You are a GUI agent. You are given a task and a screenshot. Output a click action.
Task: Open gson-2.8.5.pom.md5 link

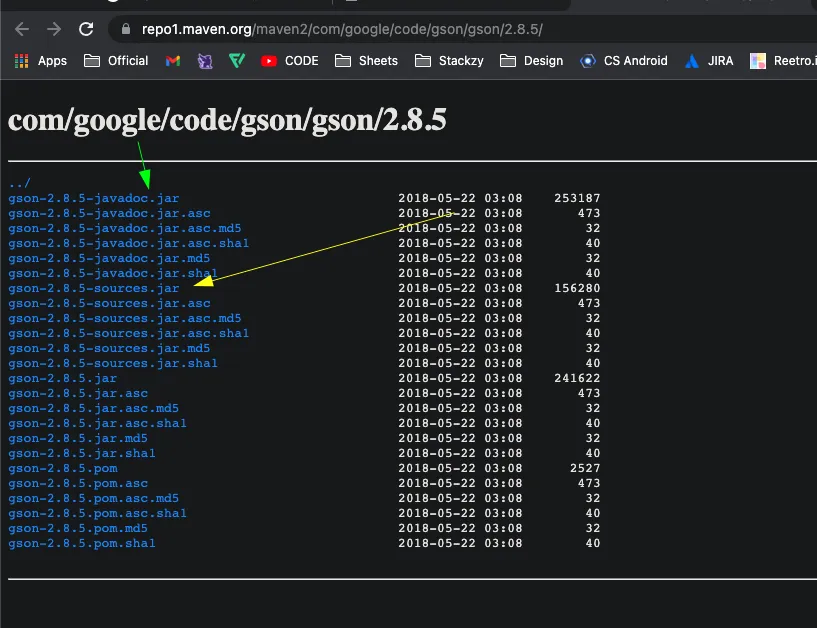coord(78,528)
